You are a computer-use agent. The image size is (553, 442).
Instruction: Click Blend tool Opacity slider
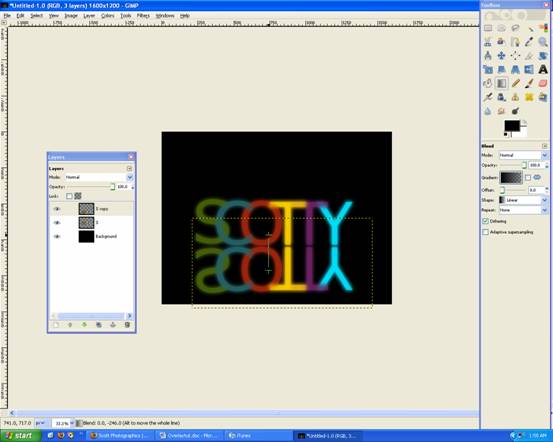[513, 165]
